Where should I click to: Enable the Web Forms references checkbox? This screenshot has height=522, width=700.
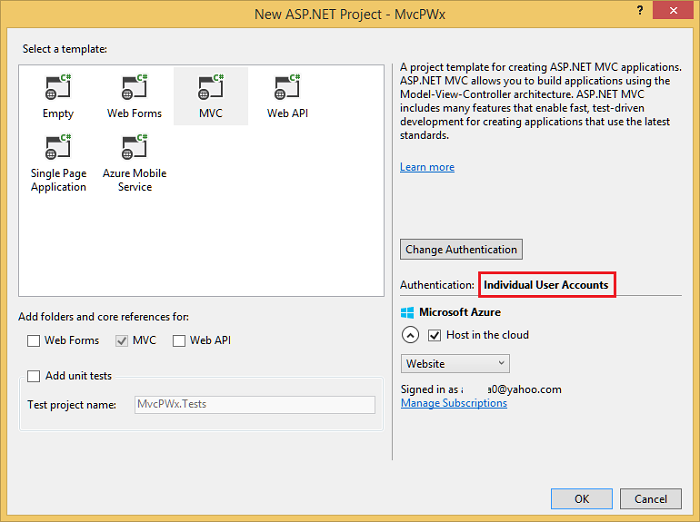34,341
